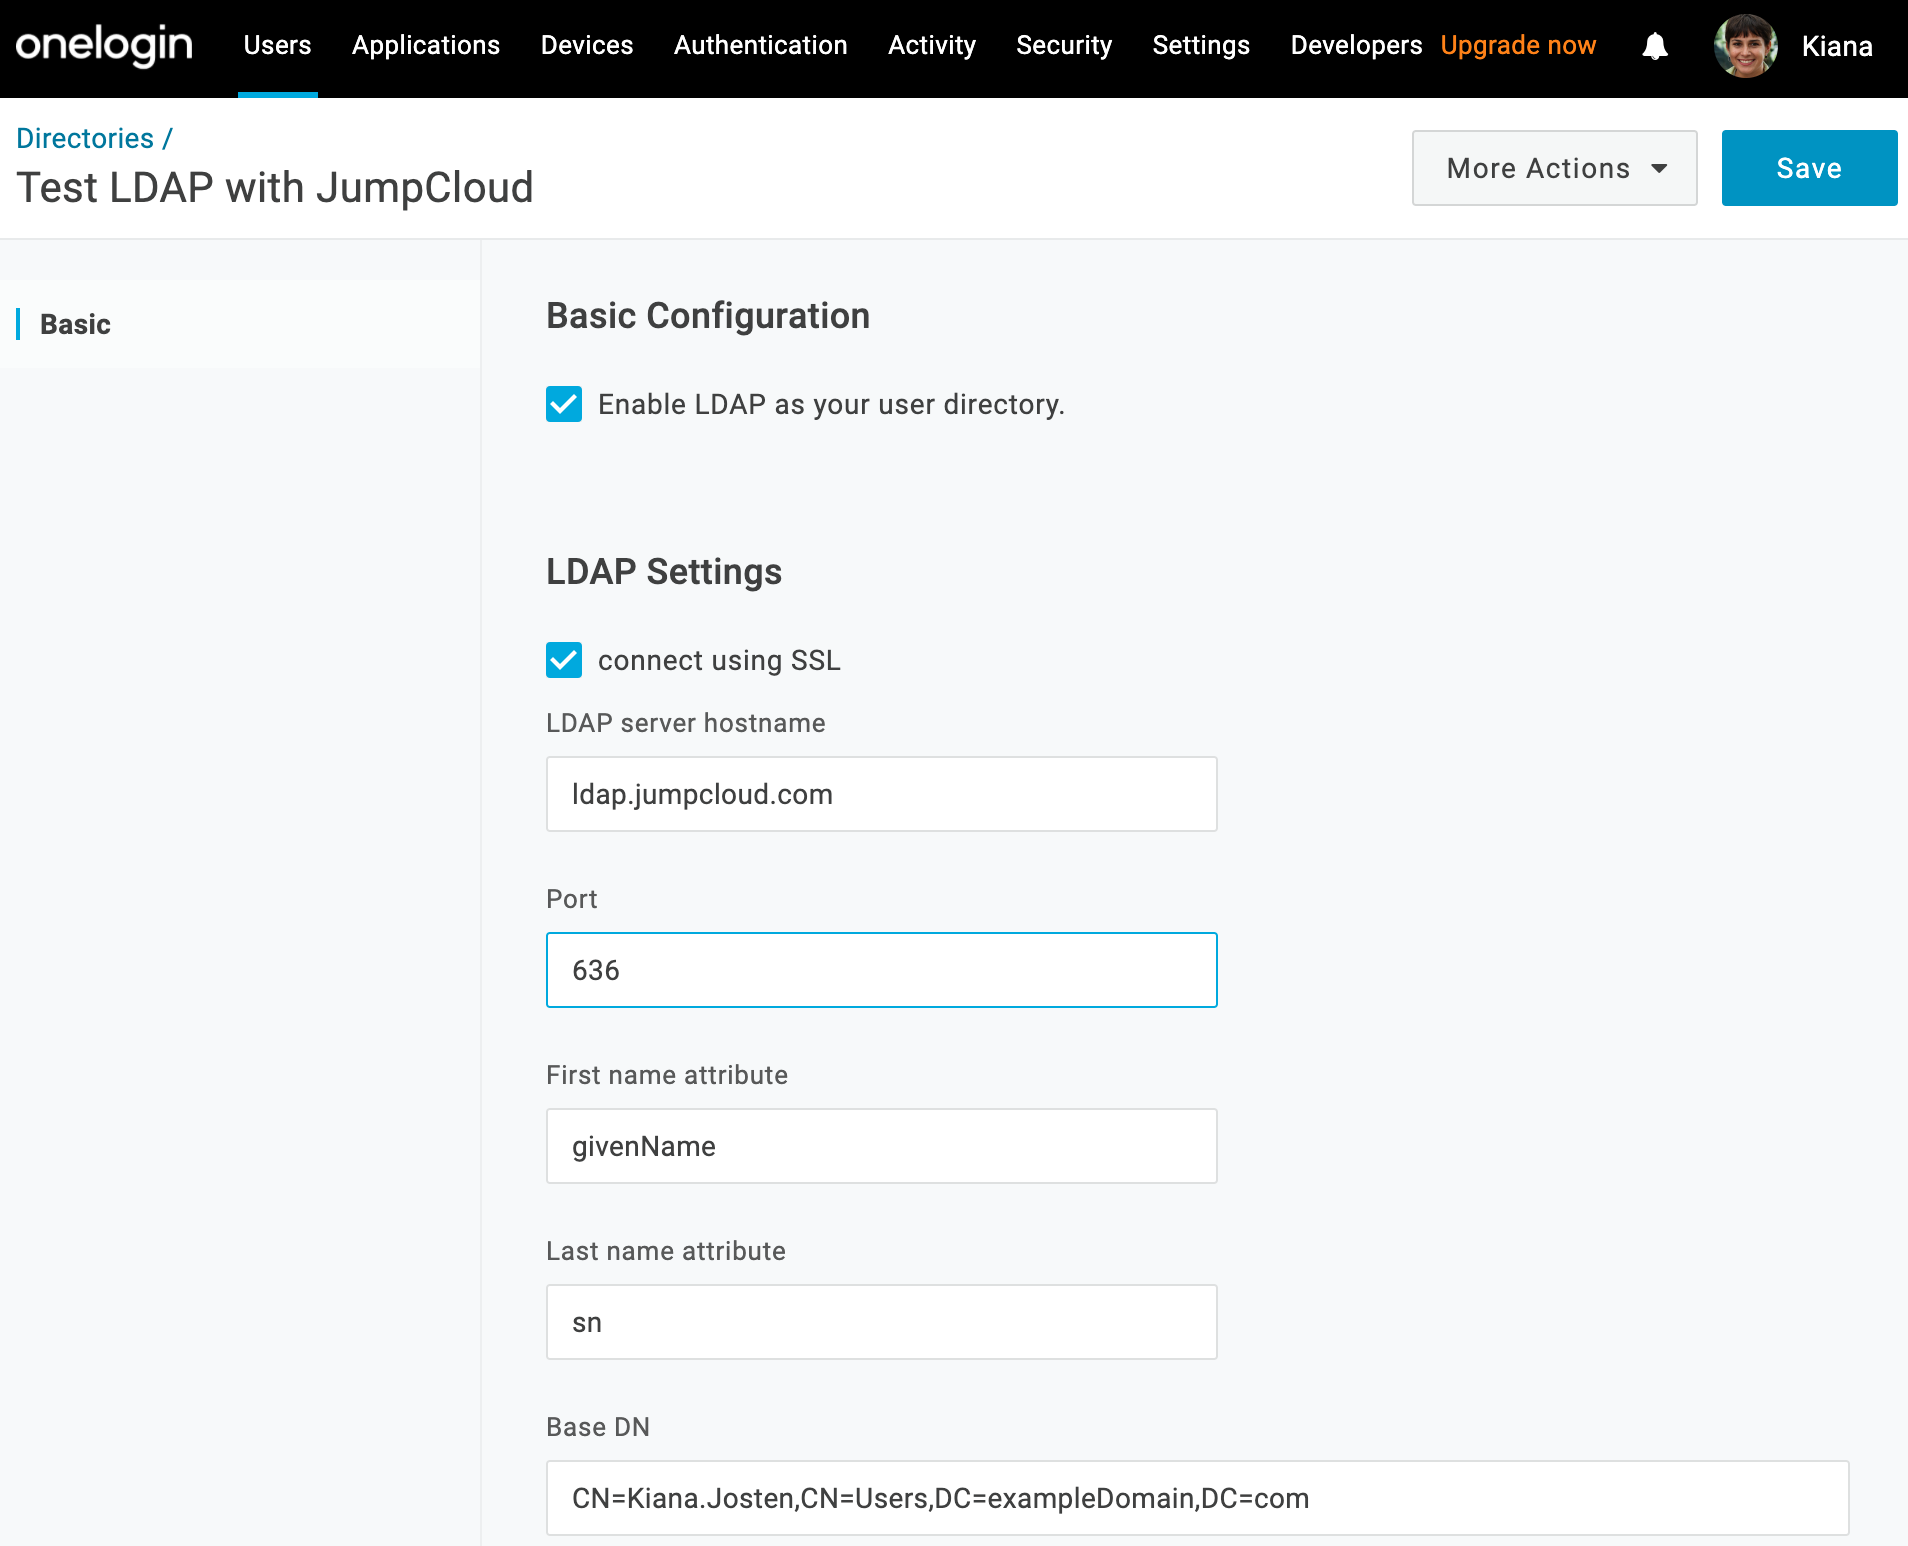Open the Activity menu

pos(931,46)
